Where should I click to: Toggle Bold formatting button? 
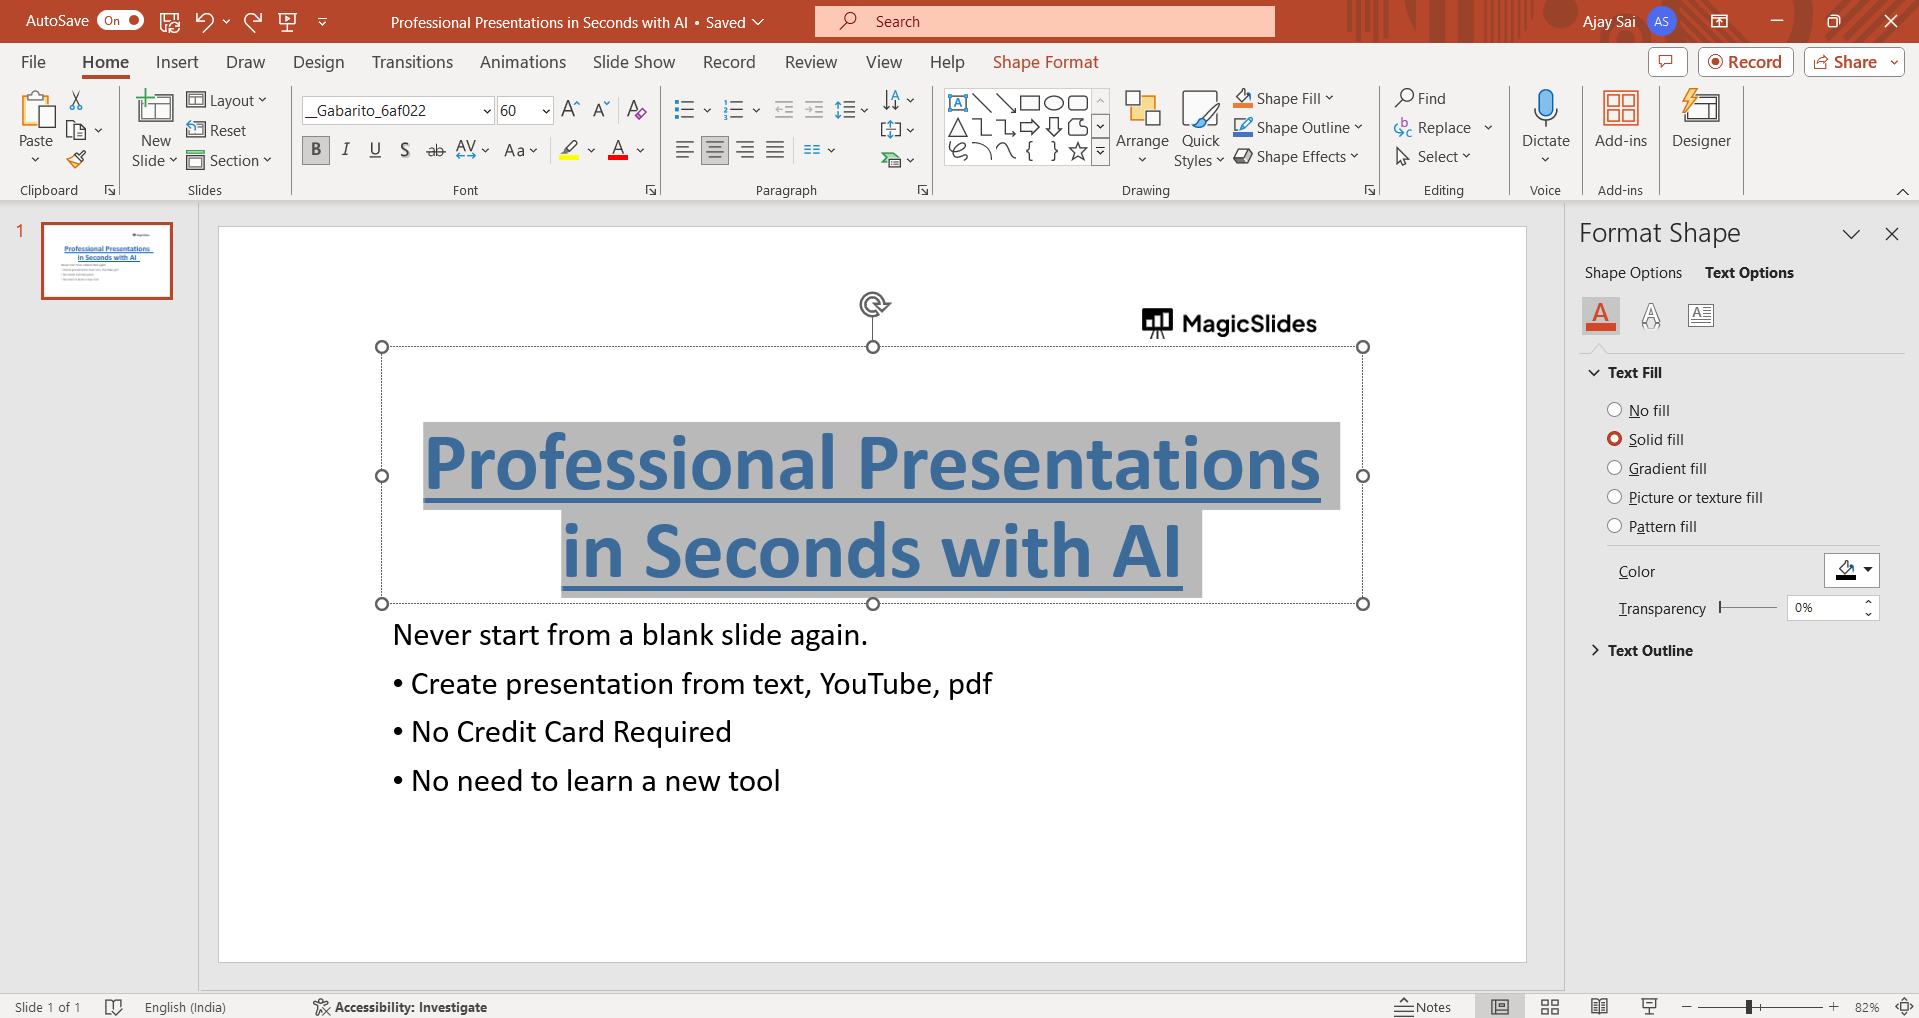point(316,150)
